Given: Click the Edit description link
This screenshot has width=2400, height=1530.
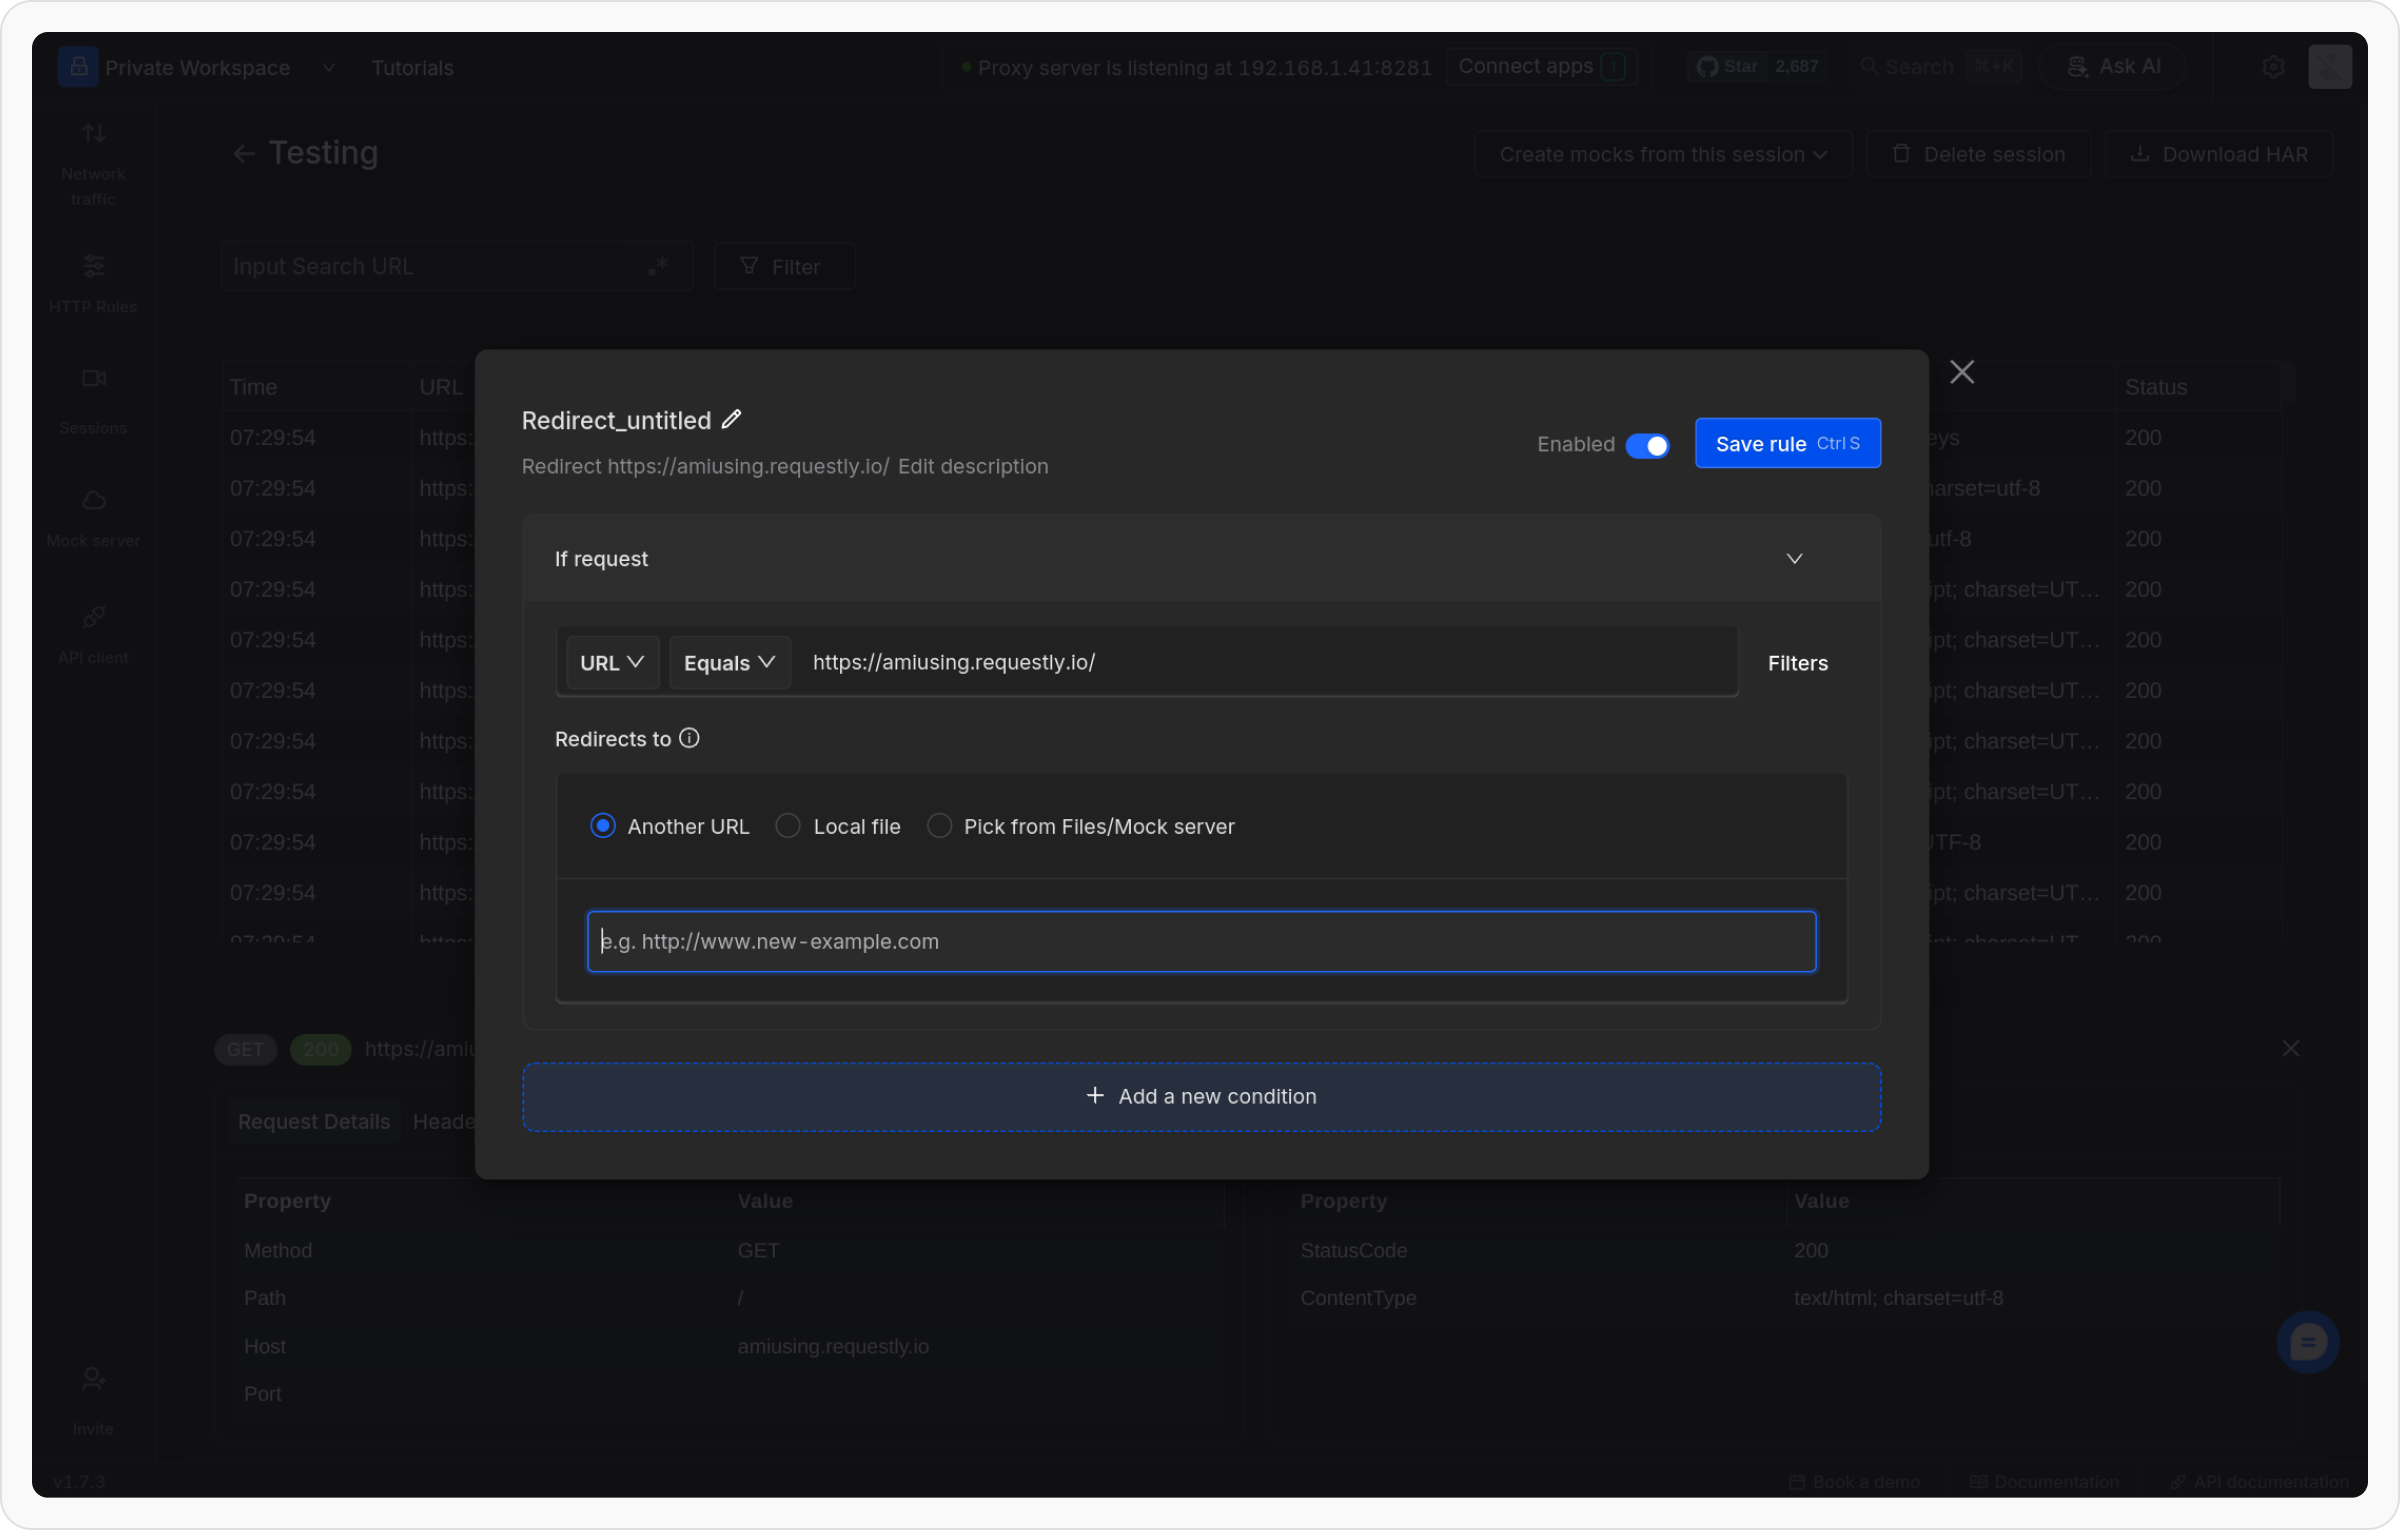Looking at the screenshot, I should 972,467.
